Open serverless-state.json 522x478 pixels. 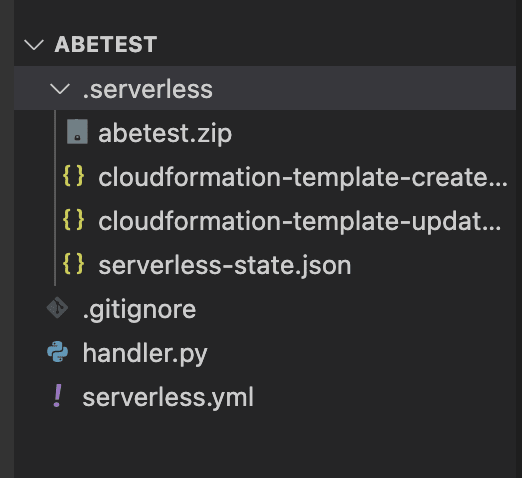point(225,266)
